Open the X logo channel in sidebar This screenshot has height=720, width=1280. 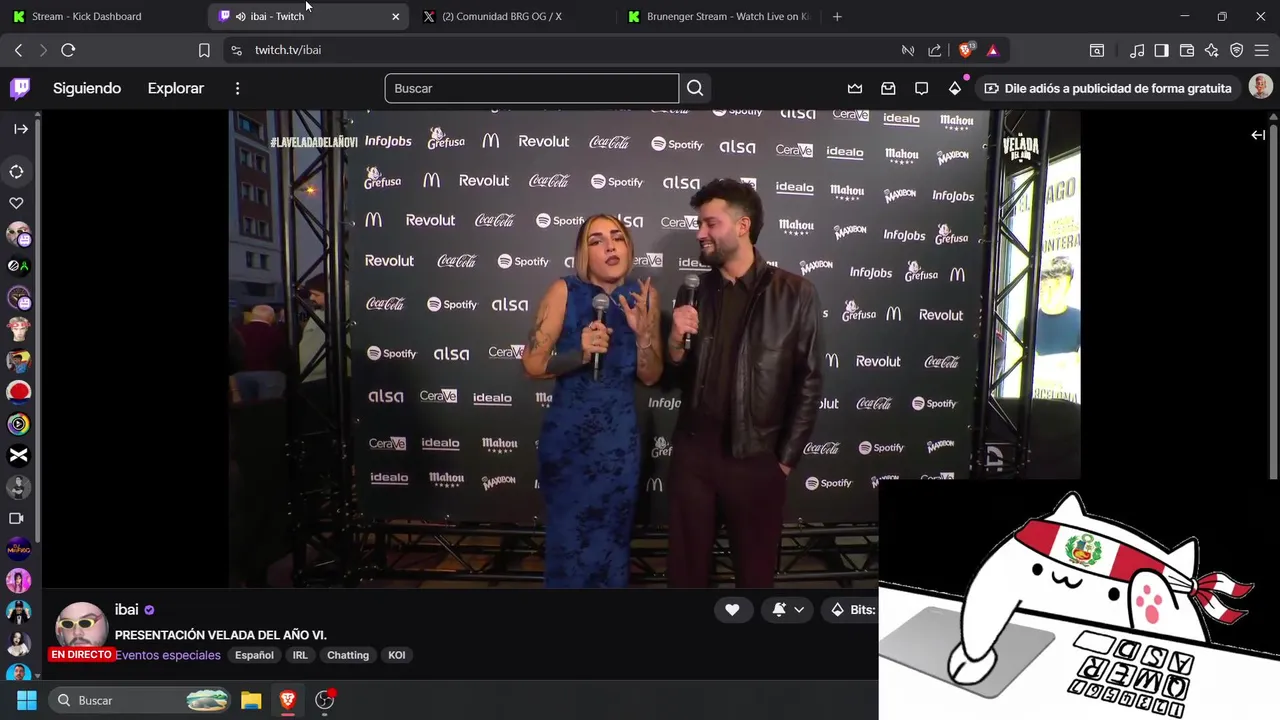point(18,455)
